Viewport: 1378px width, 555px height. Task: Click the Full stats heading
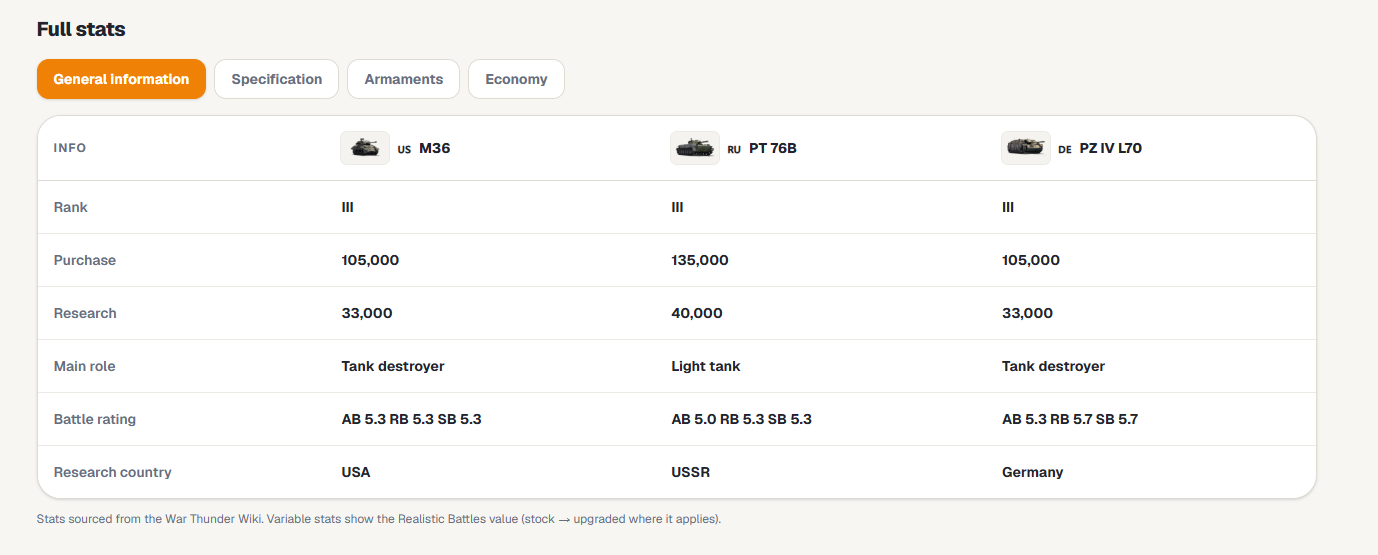coord(81,29)
